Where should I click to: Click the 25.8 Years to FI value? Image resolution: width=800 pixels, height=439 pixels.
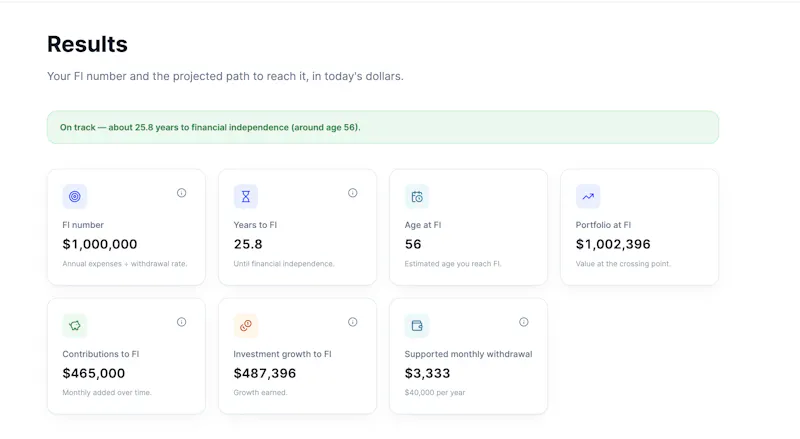248,245
